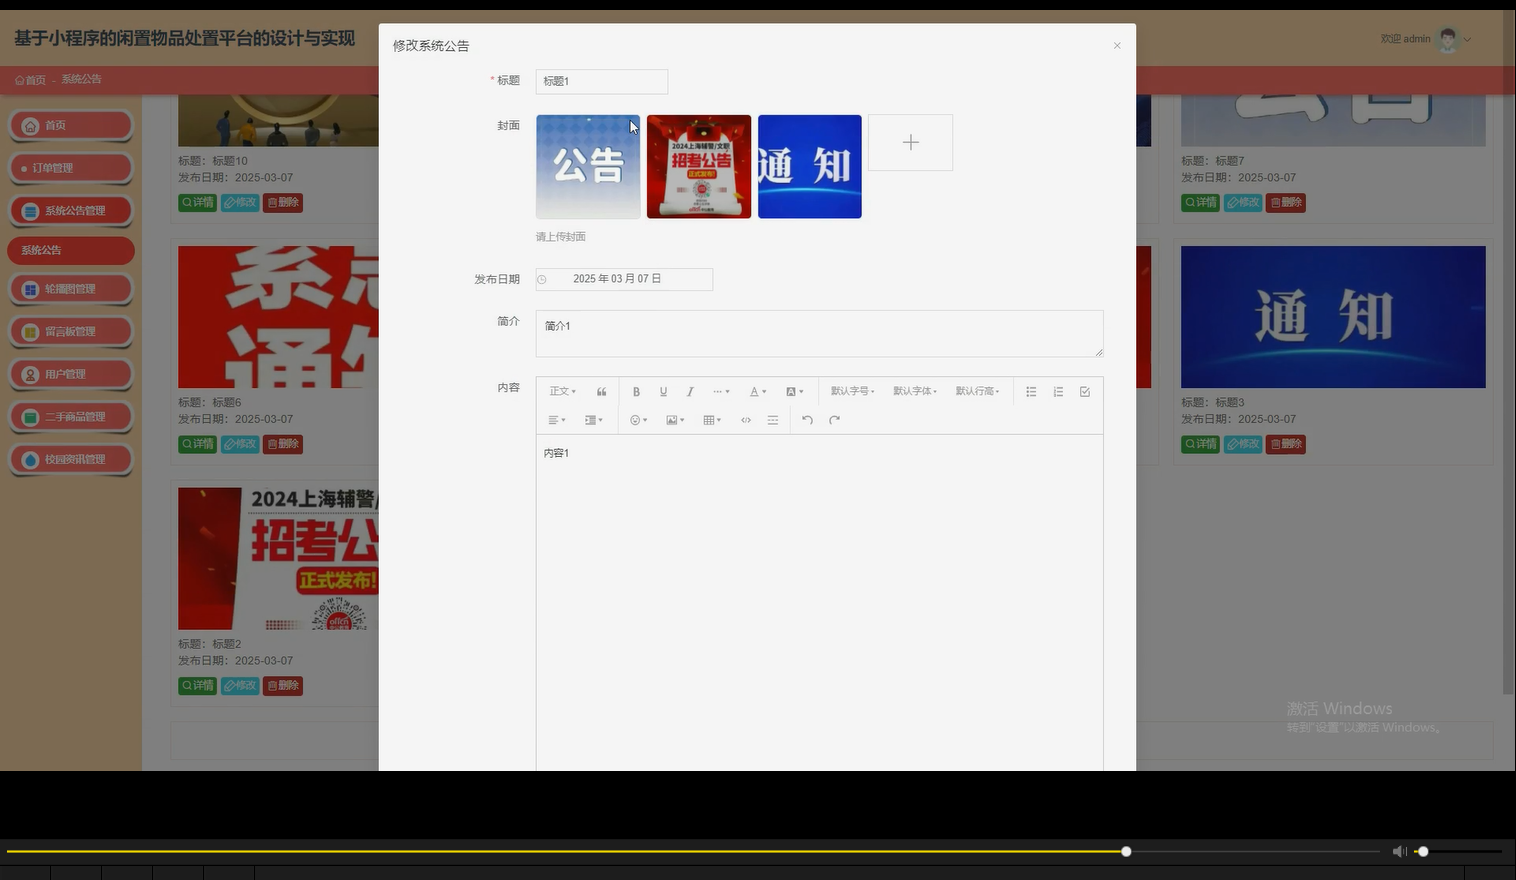Toggle underline formatting in the editor
Viewport: 1516px width, 880px height.
tap(663, 391)
